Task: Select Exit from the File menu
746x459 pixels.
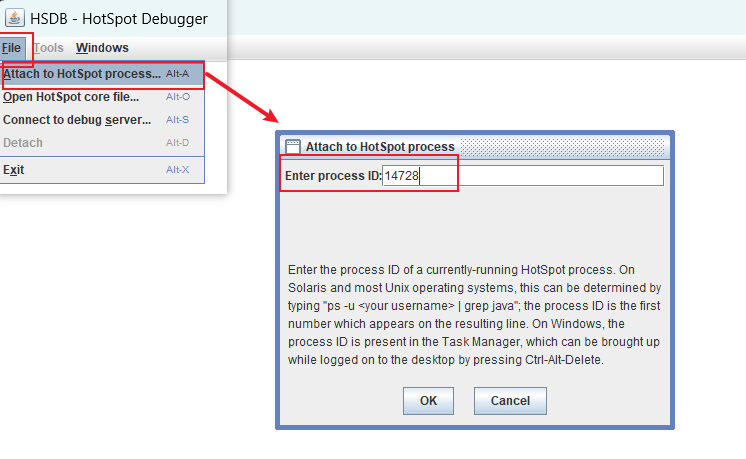Action: [x=102, y=169]
